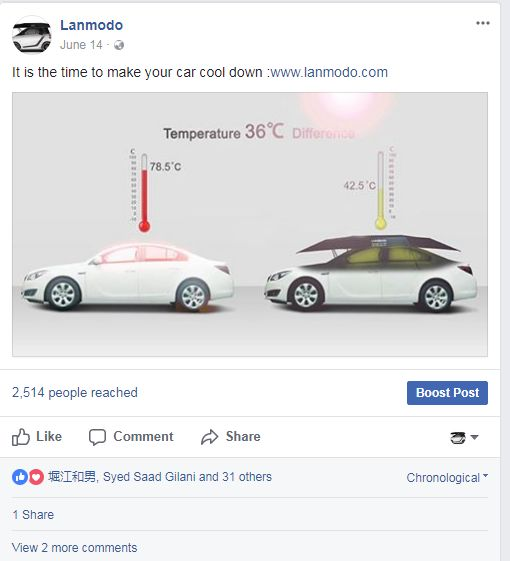The width and height of the screenshot is (510, 561).
Task: Show the 31 others who reacted
Action: tap(247, 477)
